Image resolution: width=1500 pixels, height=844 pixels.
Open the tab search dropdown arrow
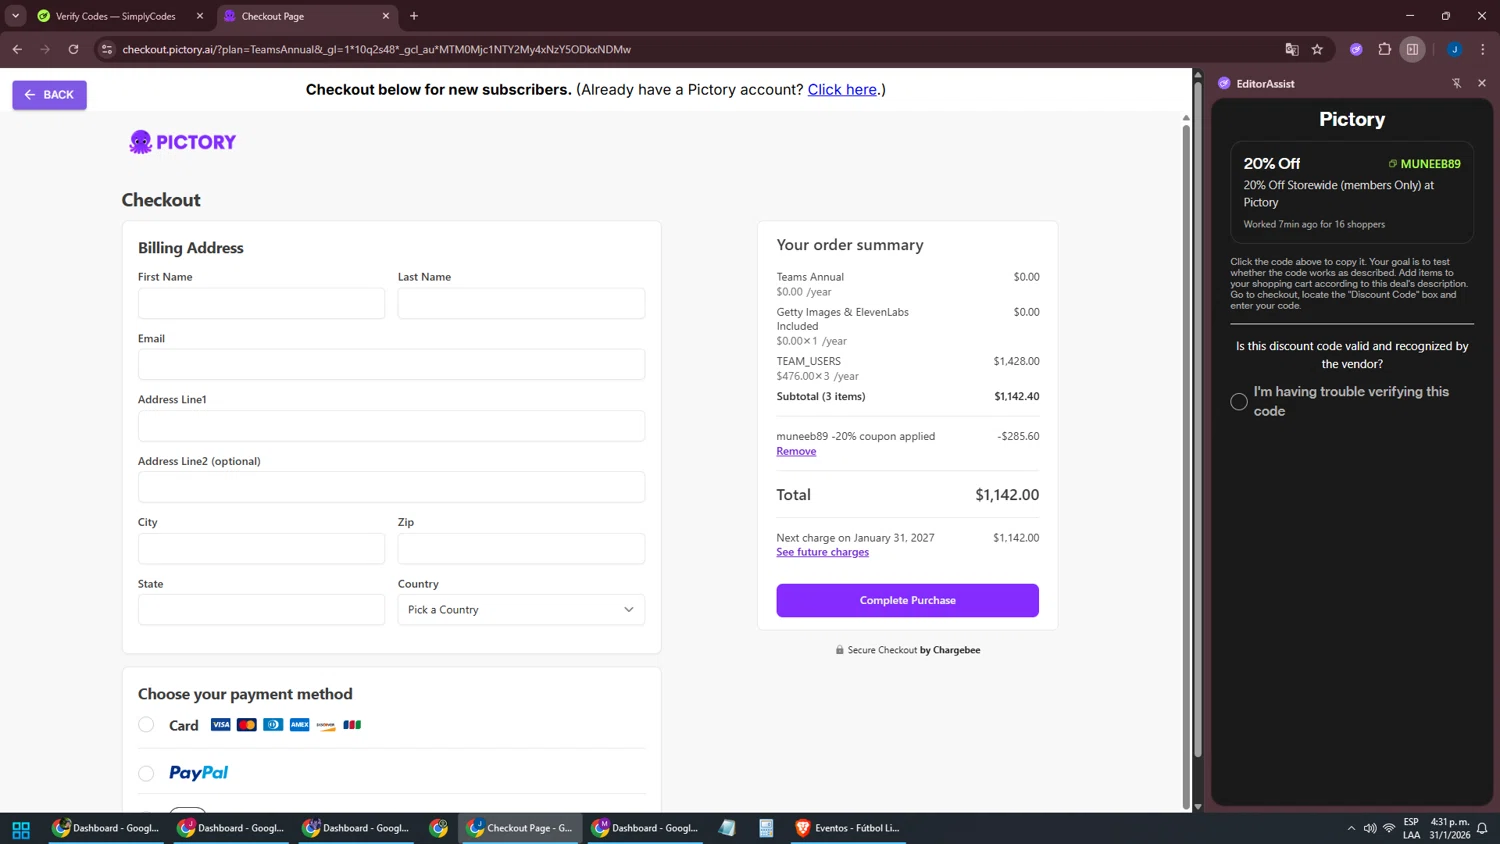click(15, 16)
